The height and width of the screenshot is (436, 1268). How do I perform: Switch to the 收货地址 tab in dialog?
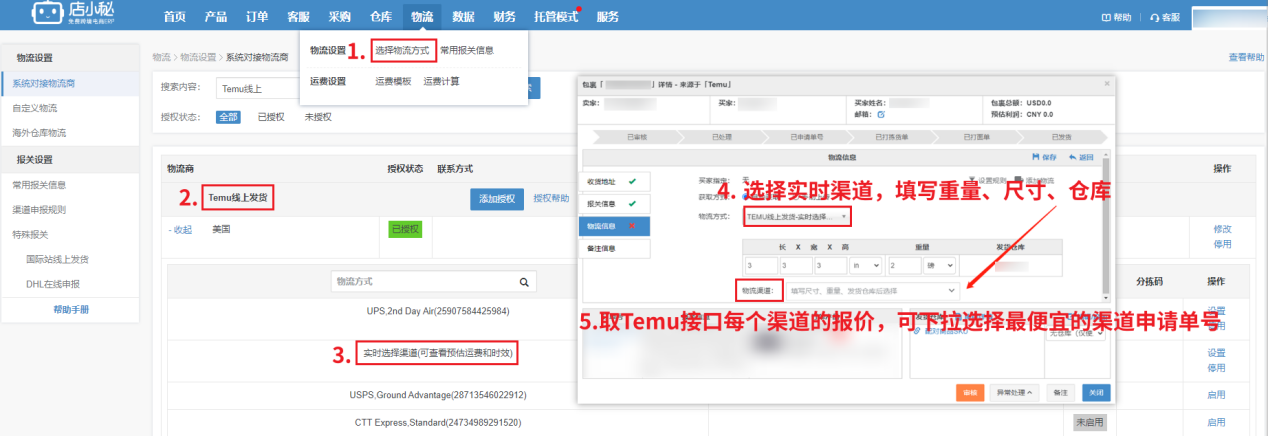[614, 181]
